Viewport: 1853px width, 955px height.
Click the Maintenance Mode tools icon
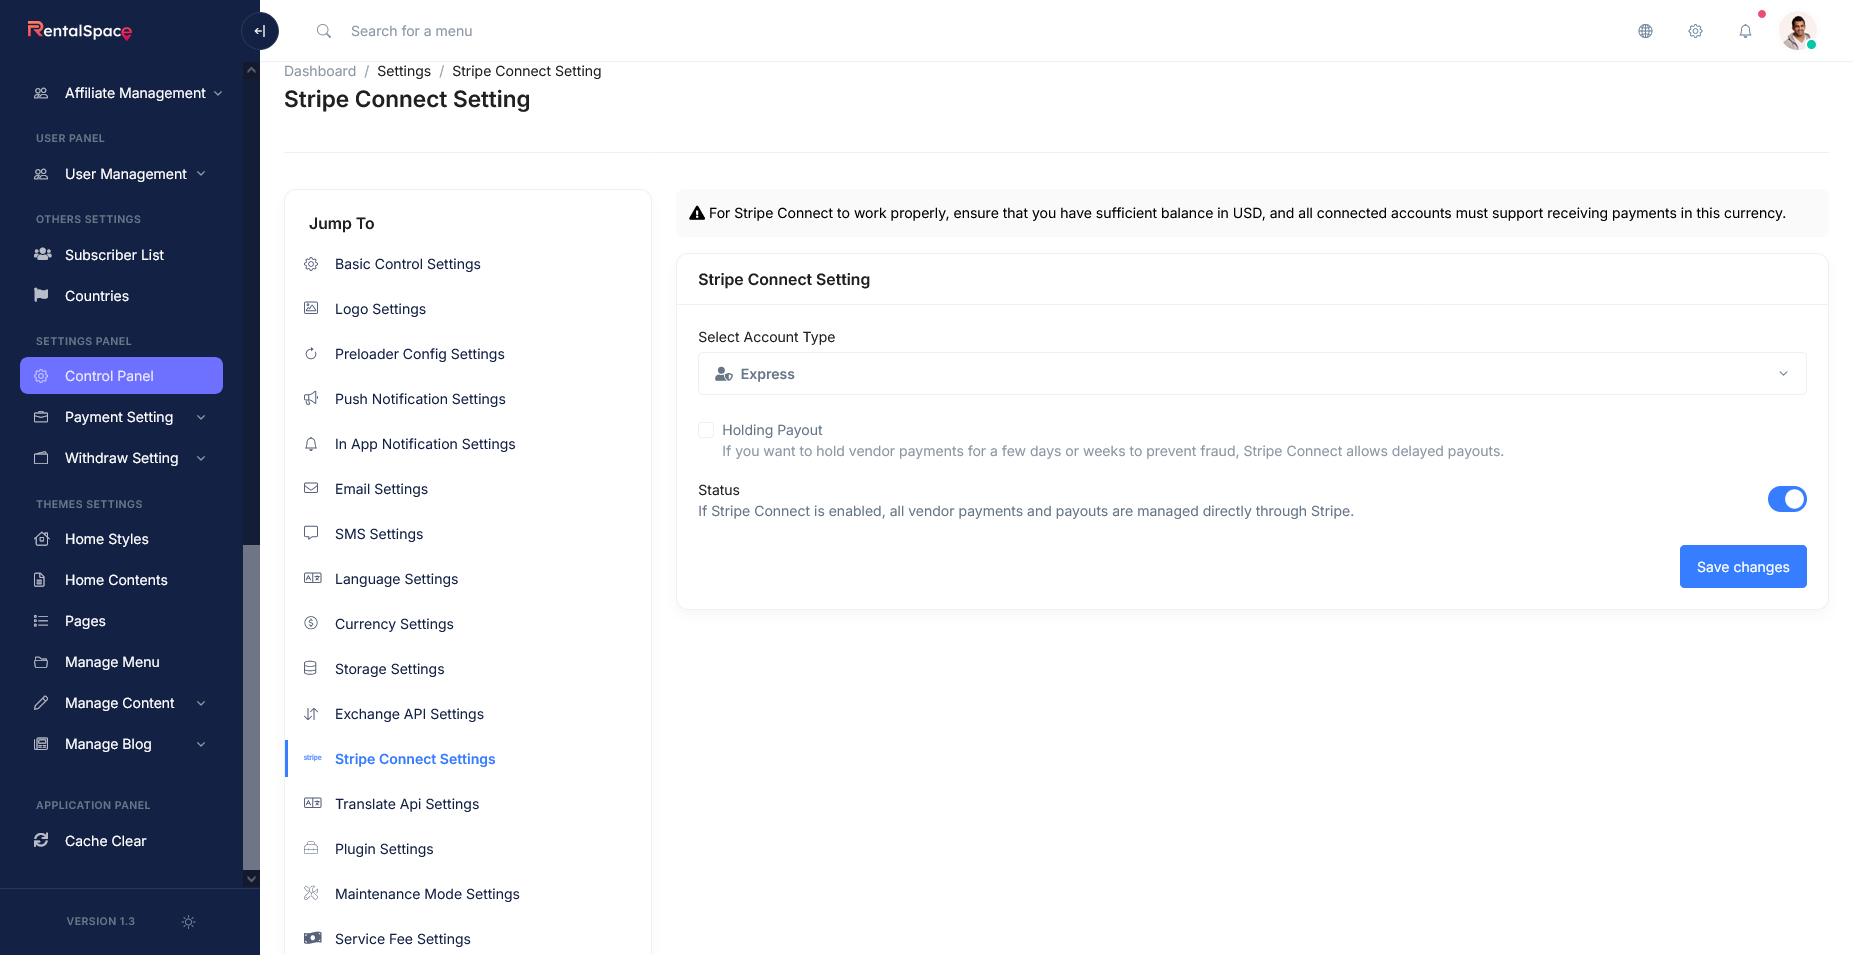pyautogui.click(x=311, y=893)
